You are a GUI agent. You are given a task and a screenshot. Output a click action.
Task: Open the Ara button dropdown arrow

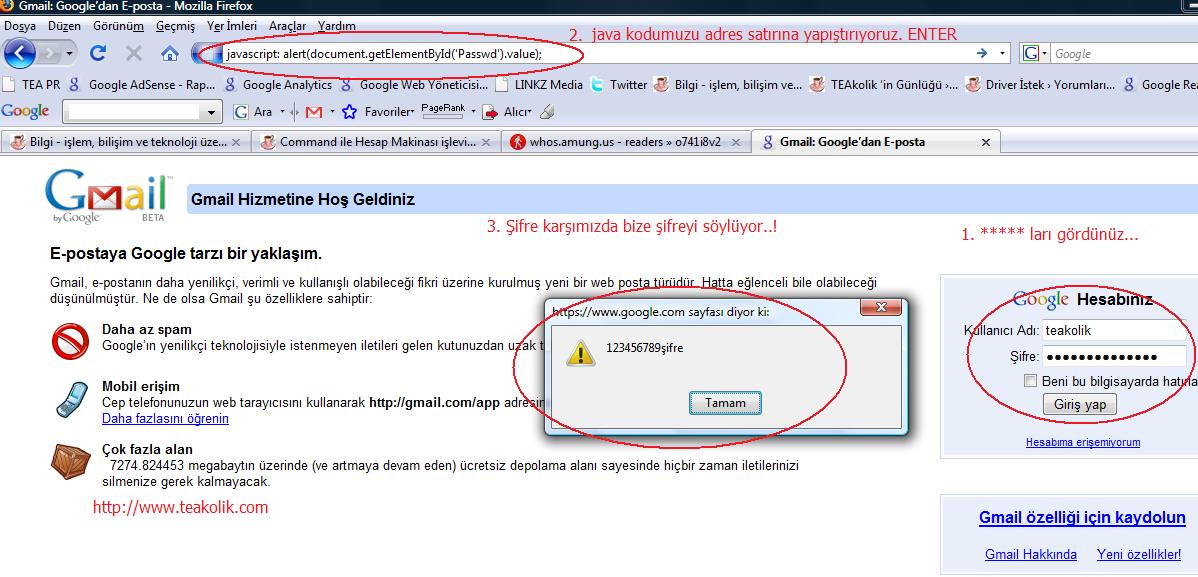click(x=282, y=112)
